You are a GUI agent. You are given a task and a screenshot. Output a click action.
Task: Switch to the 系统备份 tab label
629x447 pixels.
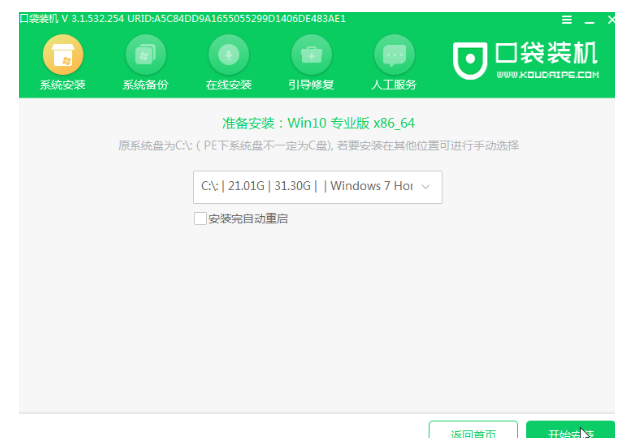pos(145,85)
